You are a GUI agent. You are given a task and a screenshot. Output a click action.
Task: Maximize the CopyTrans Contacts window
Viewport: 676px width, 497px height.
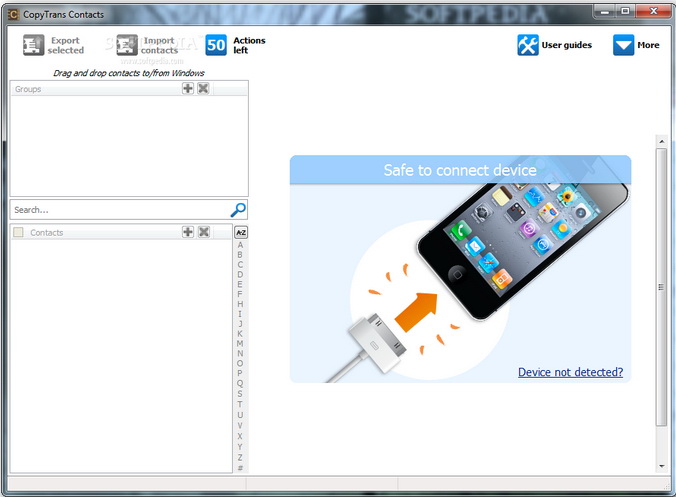(625, 11)
